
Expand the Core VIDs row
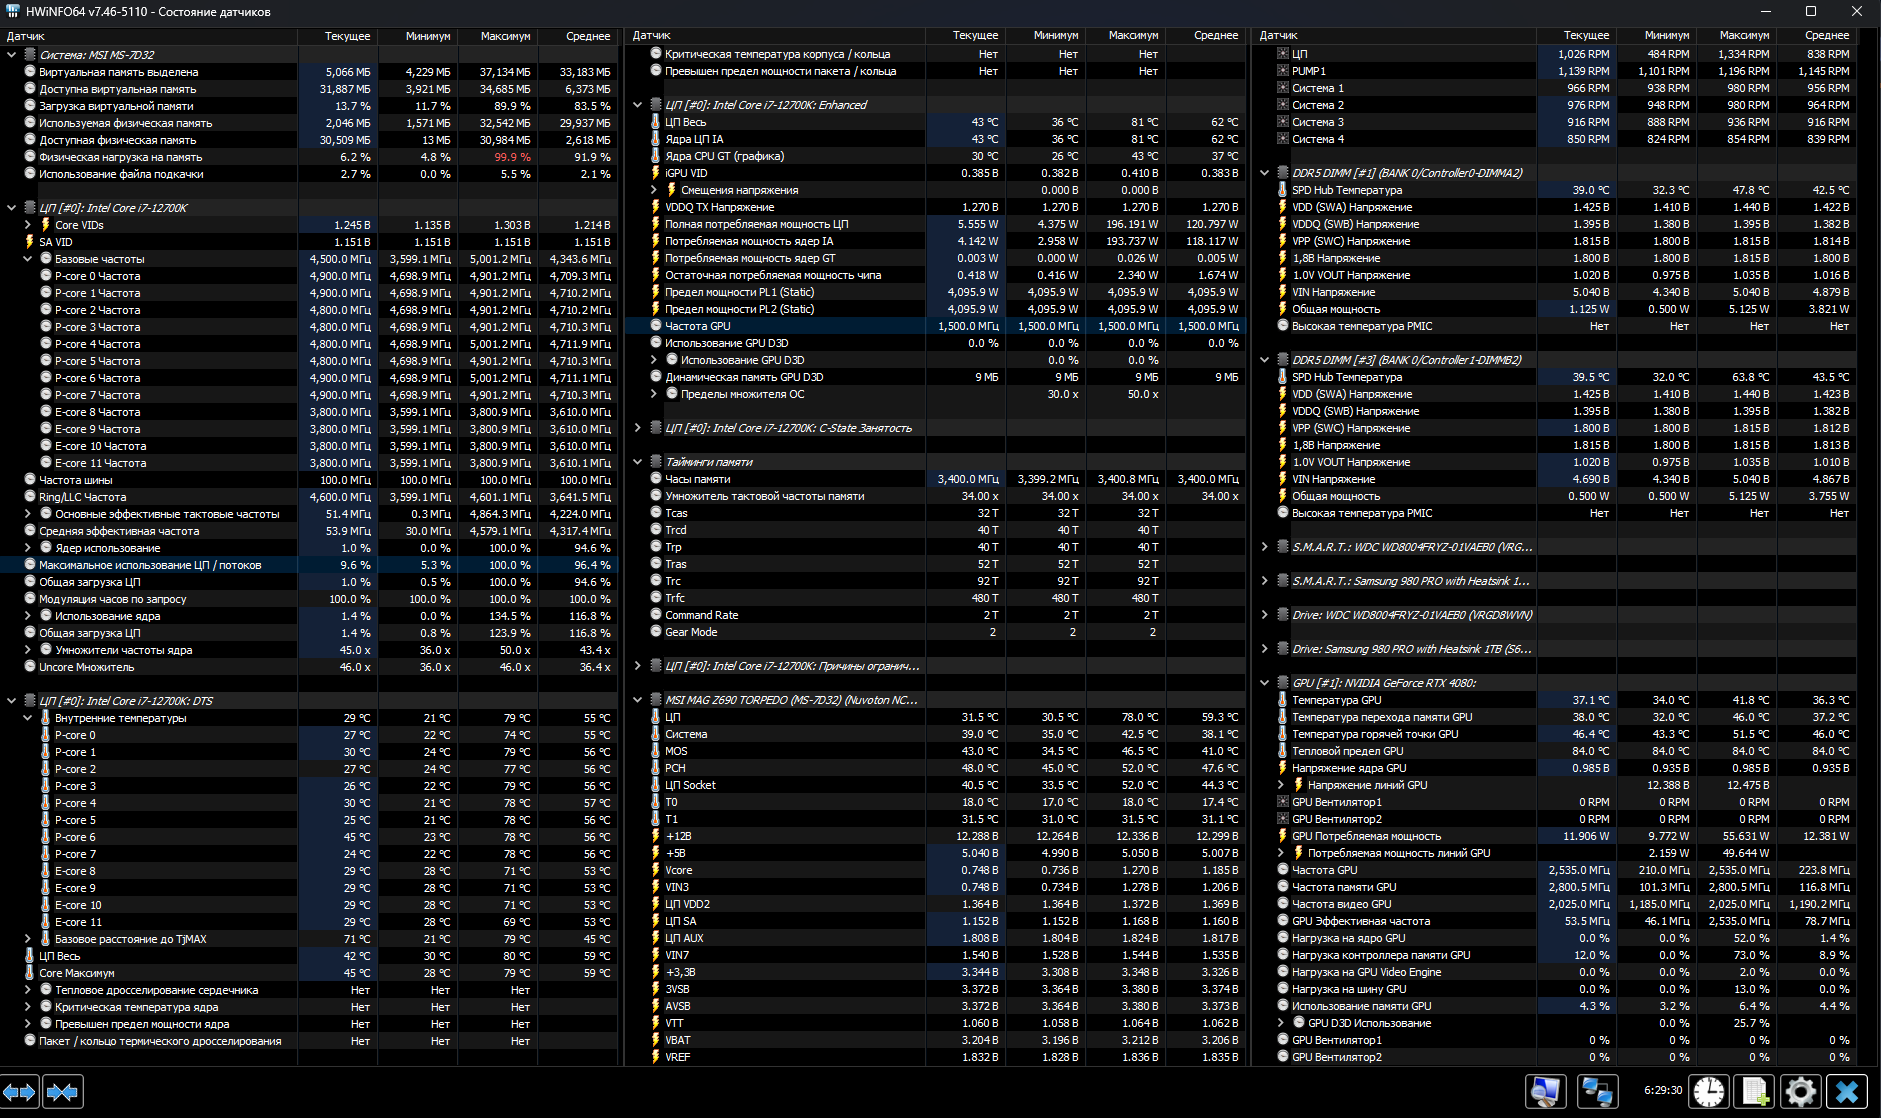(28, 225)
